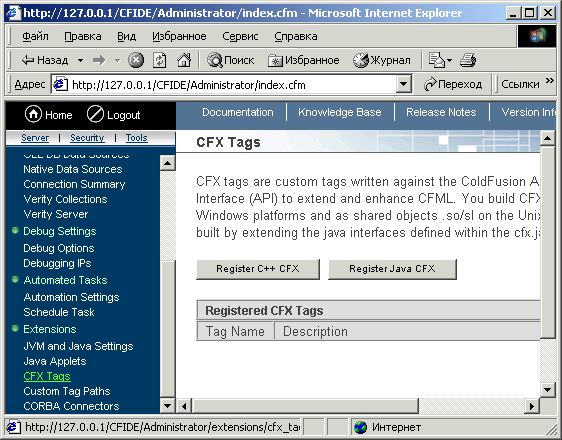Open the Справка menu
This screenshot has width=562, height=440.
pos(296,36)
